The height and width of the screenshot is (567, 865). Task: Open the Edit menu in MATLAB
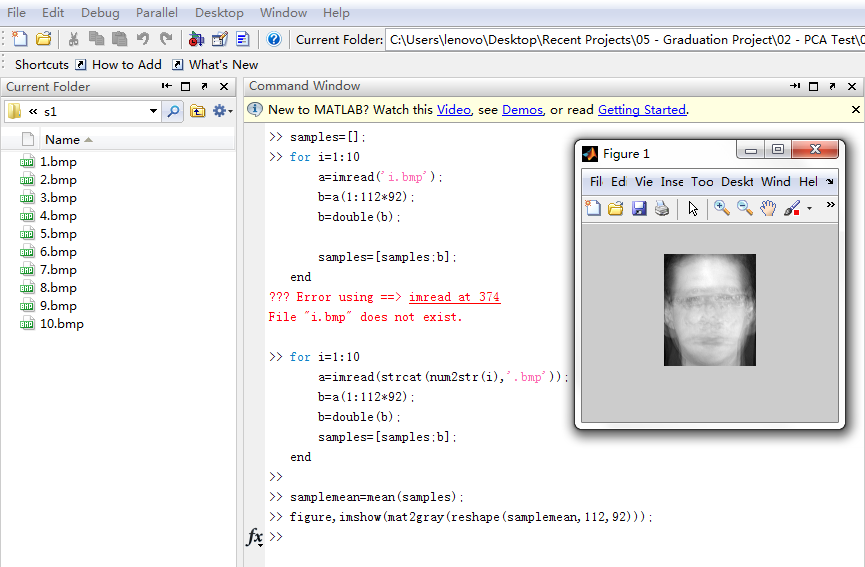(x=53, y=12)
